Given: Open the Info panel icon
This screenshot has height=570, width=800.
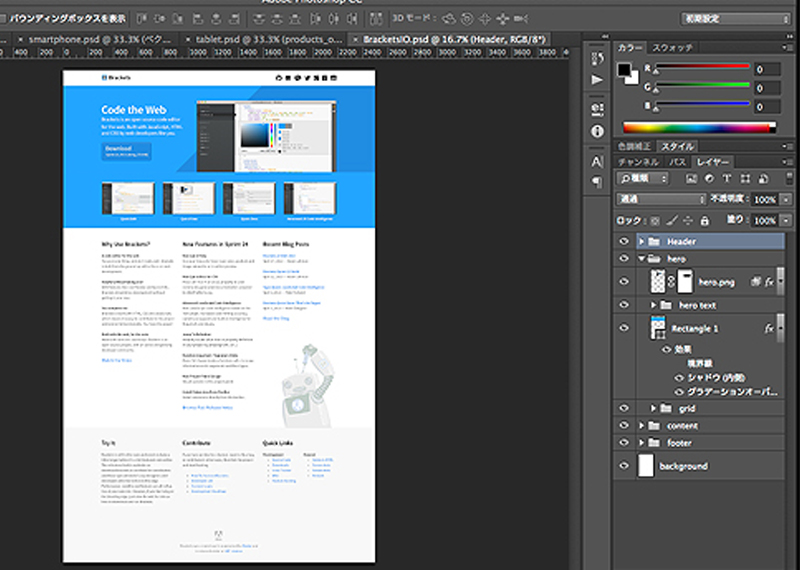Looking at the screenshot, I should [x=597, y=132].
